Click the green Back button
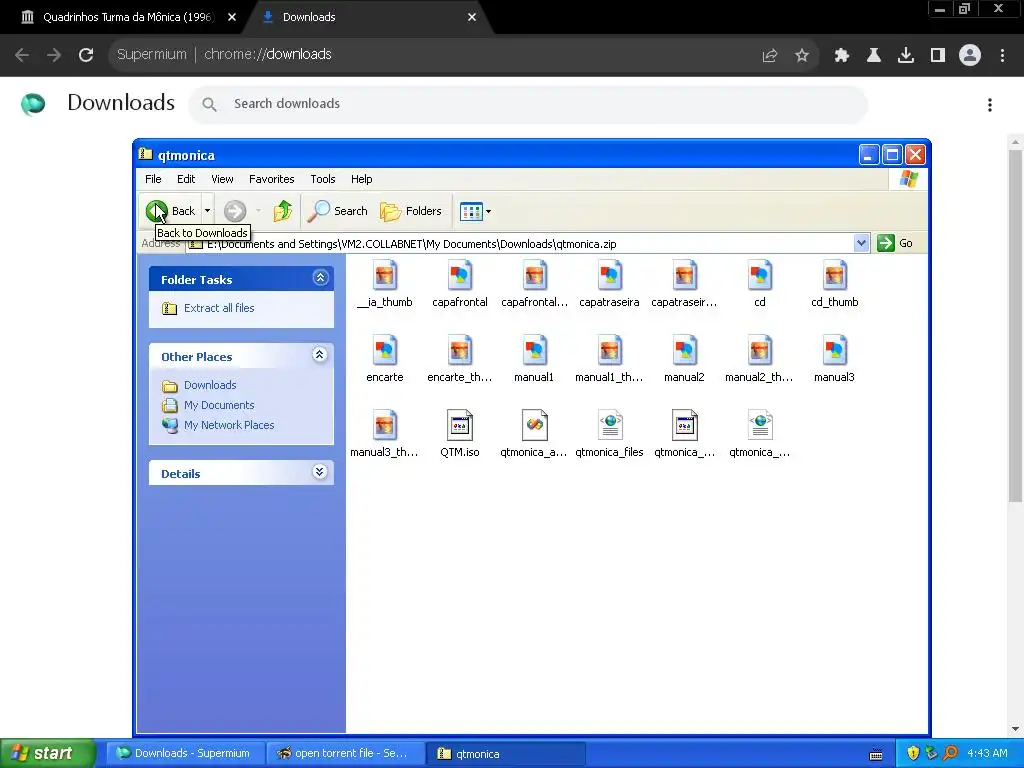 tap(170, 211)
